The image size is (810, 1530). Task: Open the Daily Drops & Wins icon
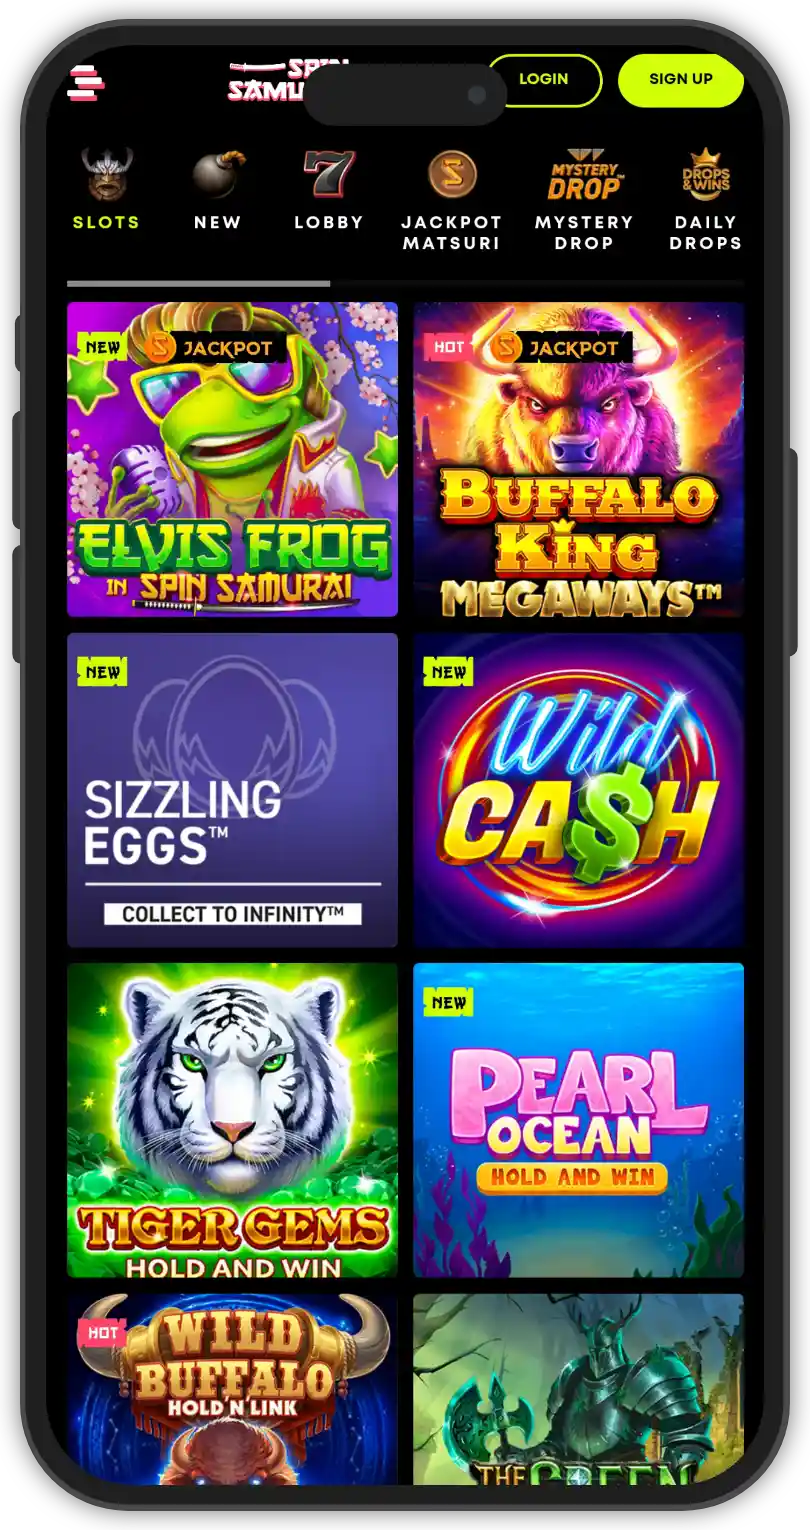pos(706,174)
